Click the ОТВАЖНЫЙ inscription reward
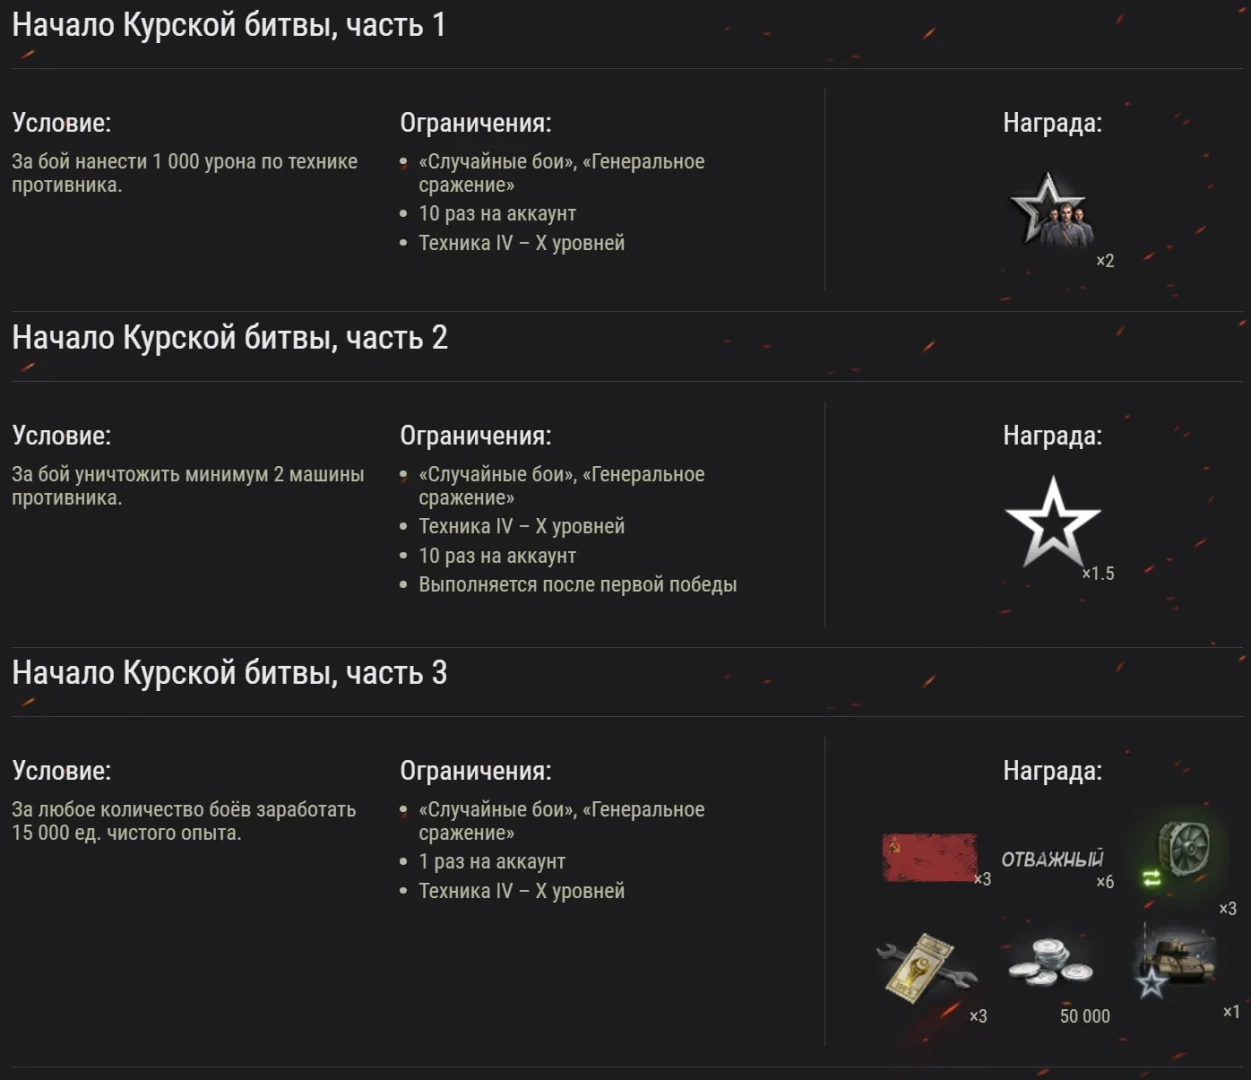Viewport: 1251px width, 1080px height. [x=1052, y=859]
